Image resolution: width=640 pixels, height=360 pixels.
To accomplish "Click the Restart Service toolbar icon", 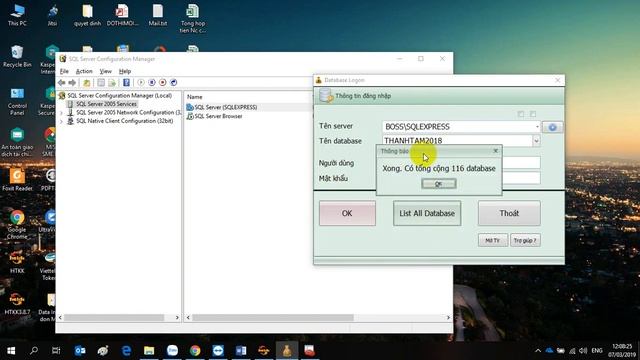I will click(x=173, y=82).
